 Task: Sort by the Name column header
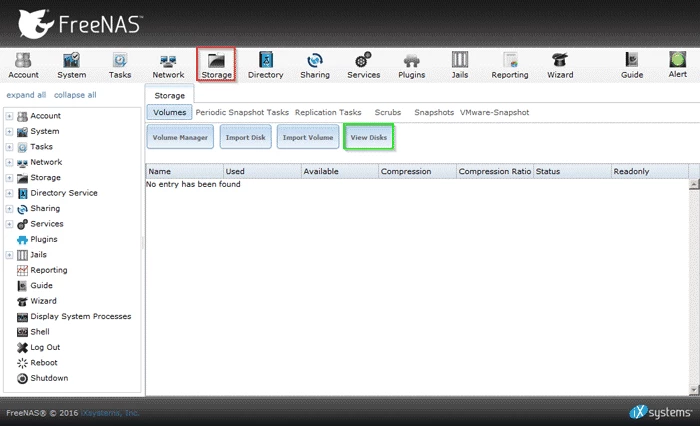(x=185, y=171)
